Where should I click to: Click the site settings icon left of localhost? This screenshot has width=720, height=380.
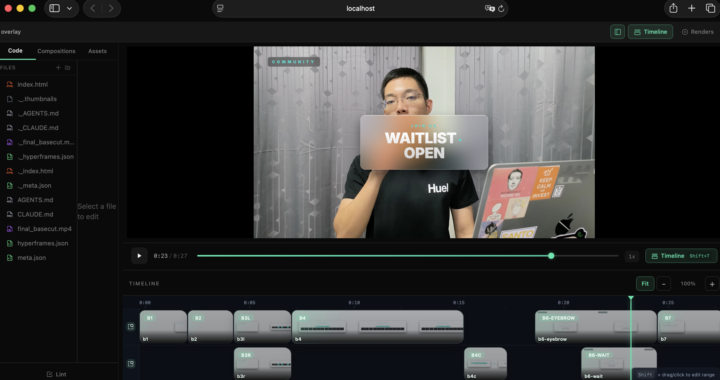pyautogui.click(x=220, y=8)
